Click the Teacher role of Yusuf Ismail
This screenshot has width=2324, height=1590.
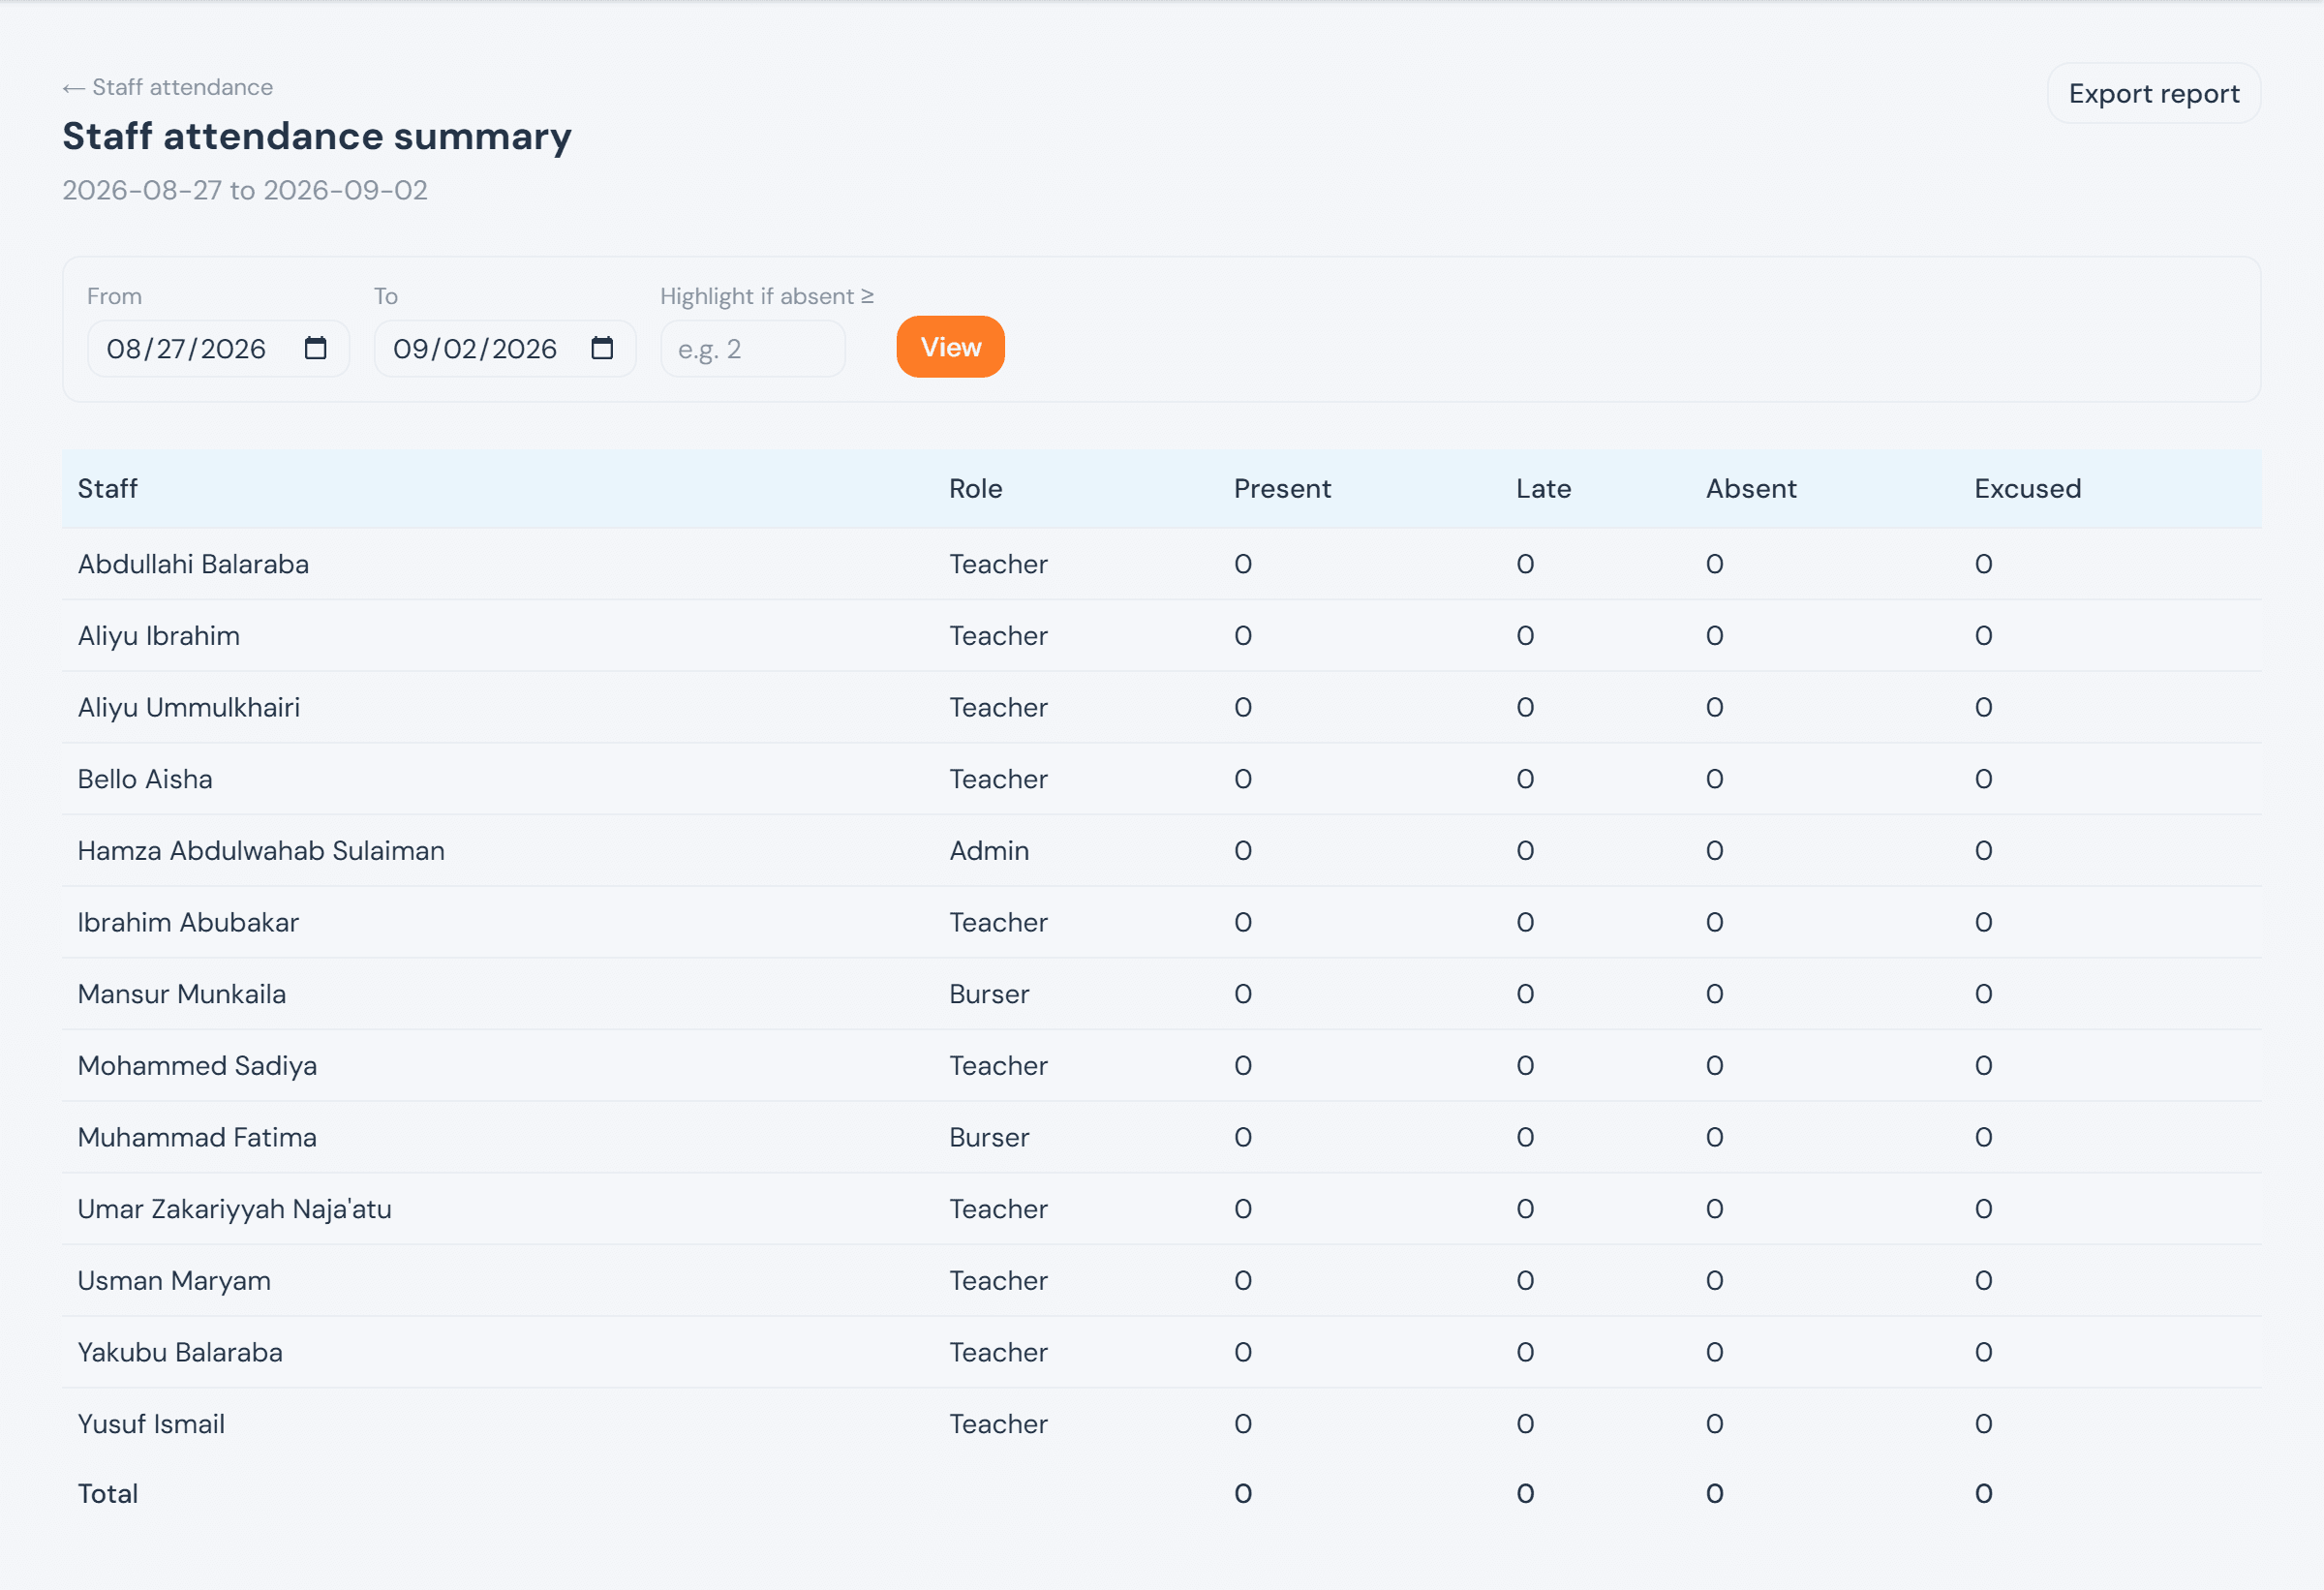[998, 1424]
